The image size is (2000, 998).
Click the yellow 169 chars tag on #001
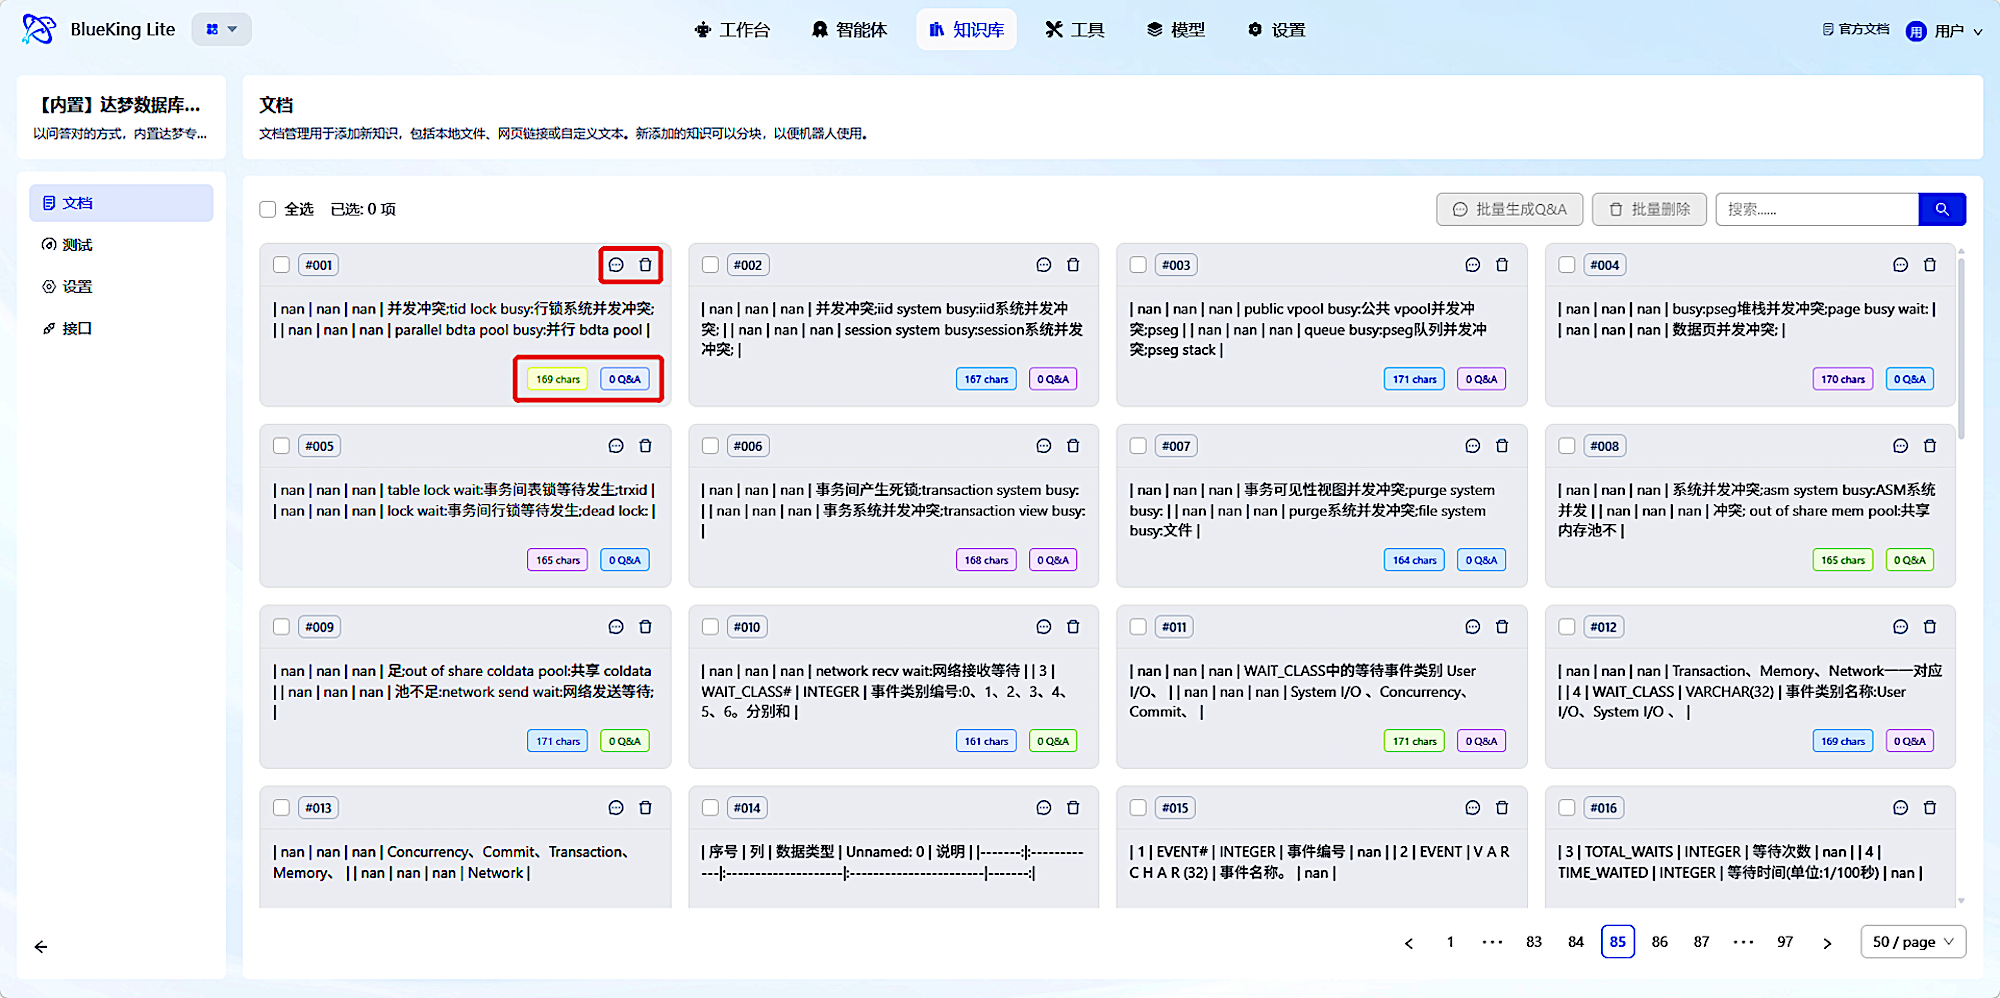557,379
